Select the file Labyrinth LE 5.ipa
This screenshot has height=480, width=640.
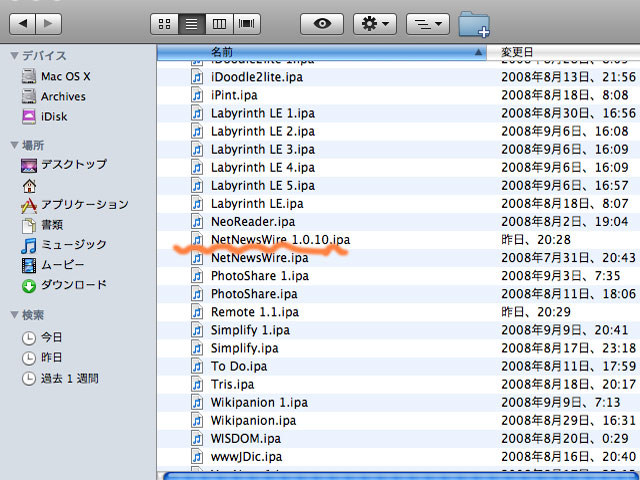pos(263,185)
